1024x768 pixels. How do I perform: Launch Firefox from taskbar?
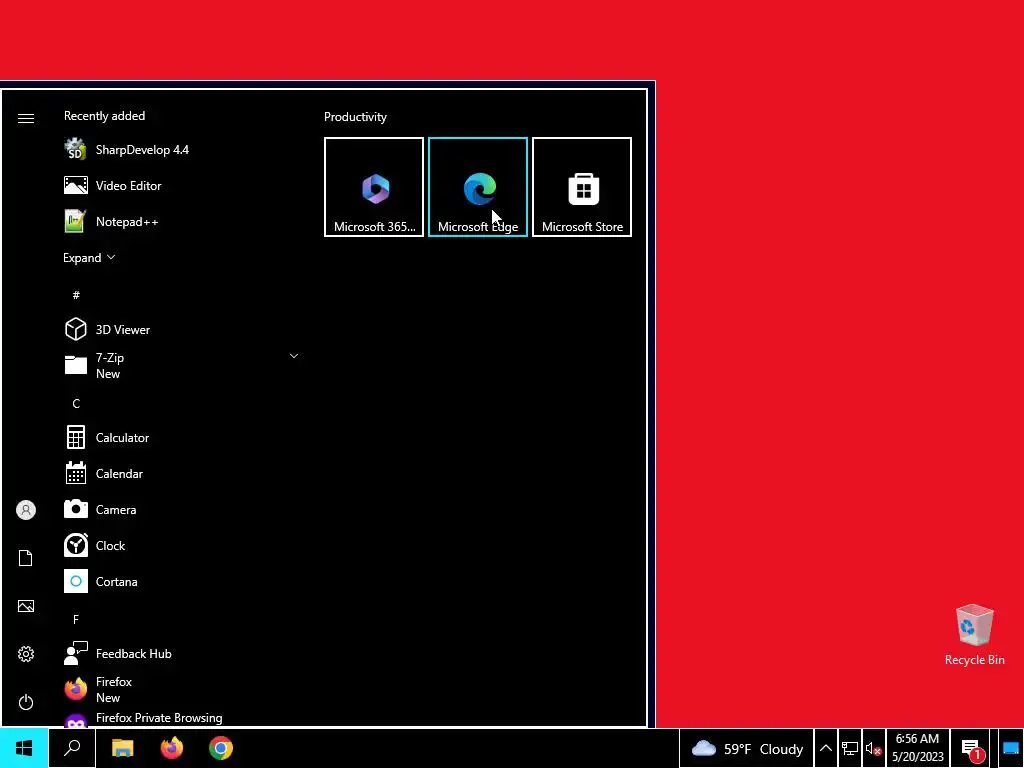coord(172,748)
